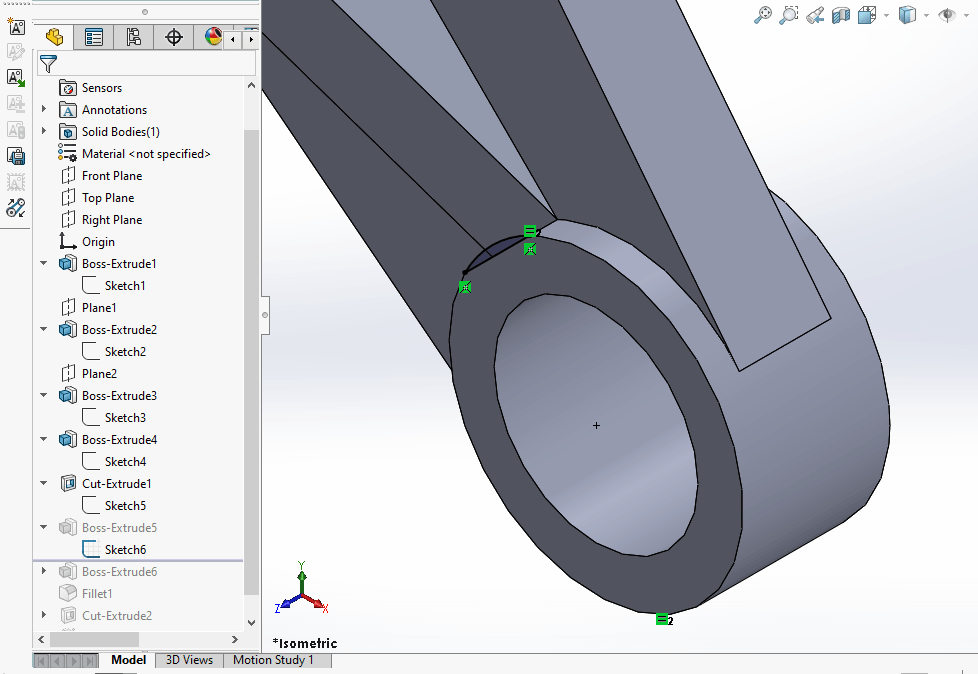
Task: Open the Display Style dropdown arrow
Action: click(x=925, y=14)
